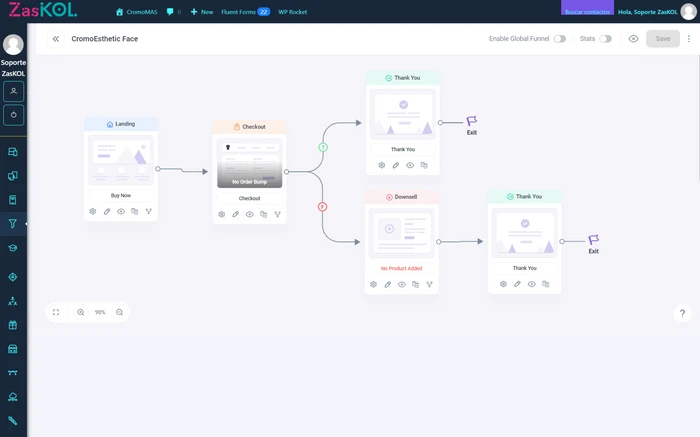
Task: Duplicate the Checkout step
Action: pyautogui.click(x=263, y=214)
